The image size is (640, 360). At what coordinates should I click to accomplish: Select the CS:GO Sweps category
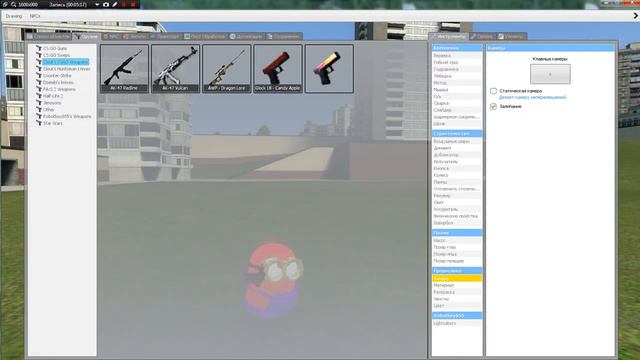[x=56, y=55]
